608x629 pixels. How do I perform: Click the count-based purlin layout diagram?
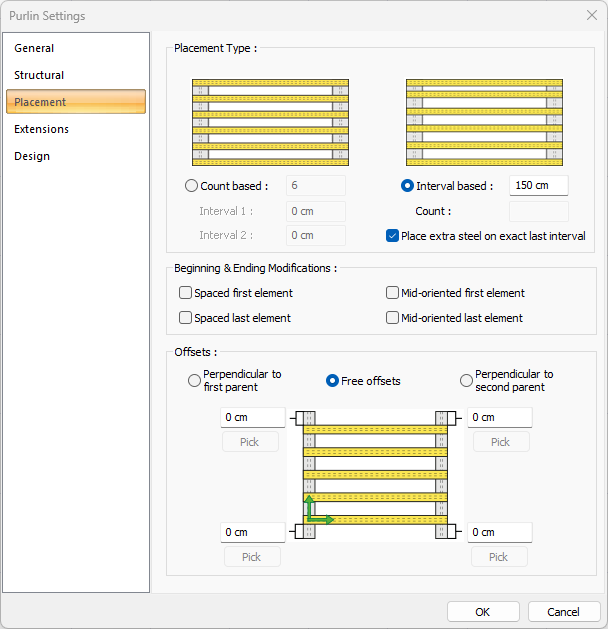pos(270,121)
